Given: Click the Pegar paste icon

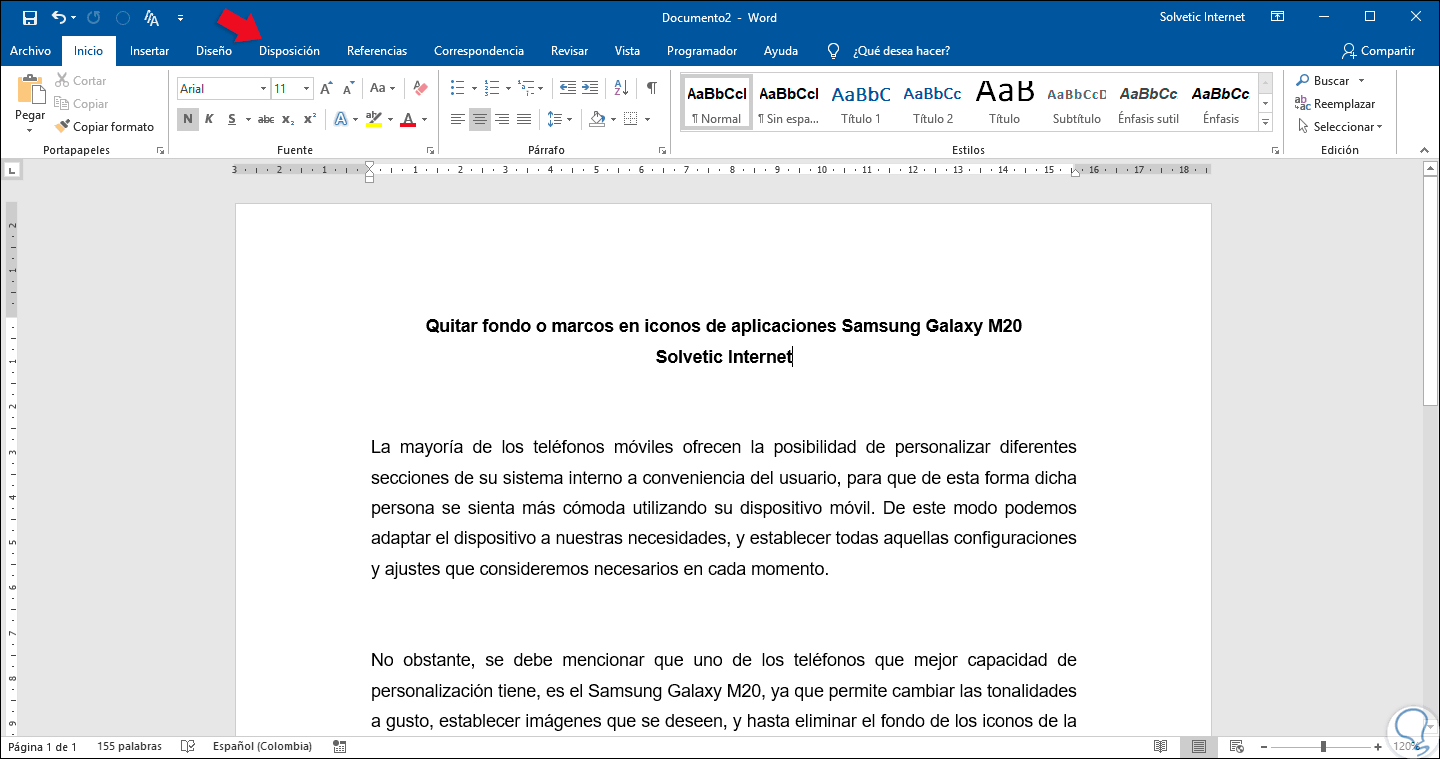Looking at the screenshot, I should (x=30, y=90).
